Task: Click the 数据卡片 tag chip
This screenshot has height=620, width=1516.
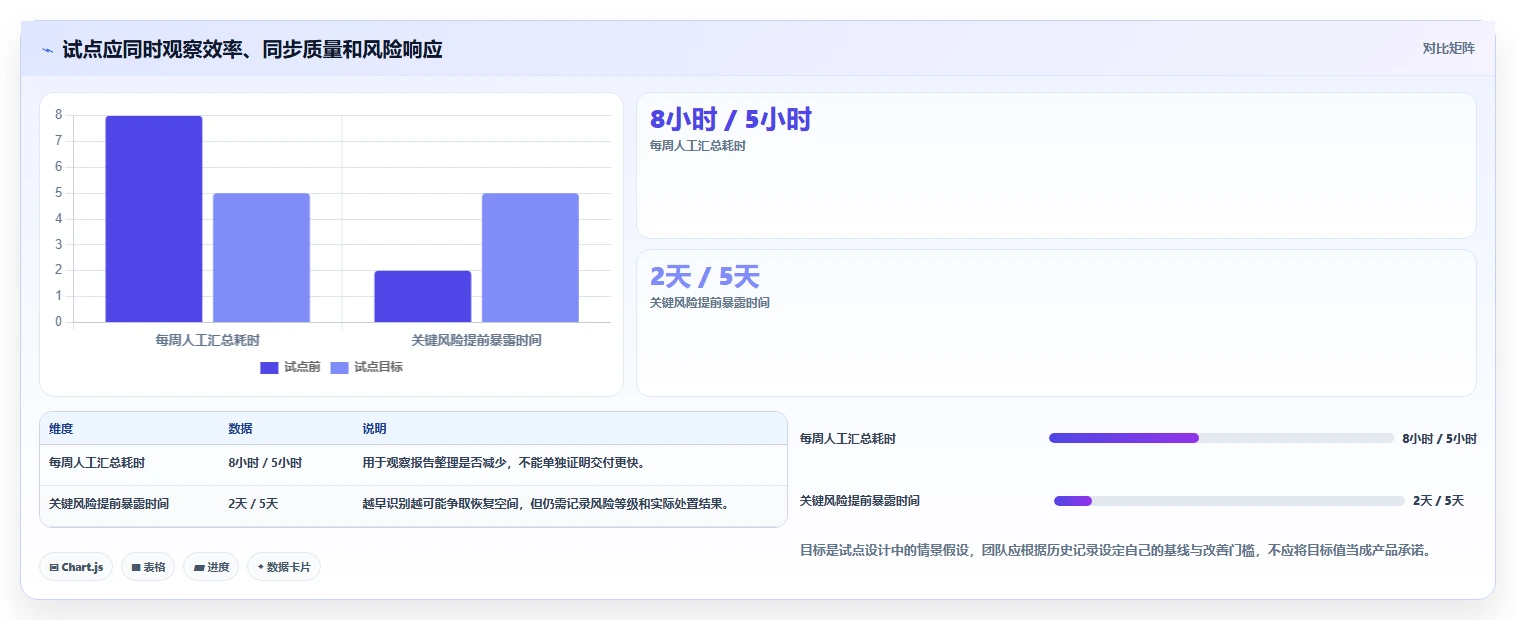Action: (284, 567)
